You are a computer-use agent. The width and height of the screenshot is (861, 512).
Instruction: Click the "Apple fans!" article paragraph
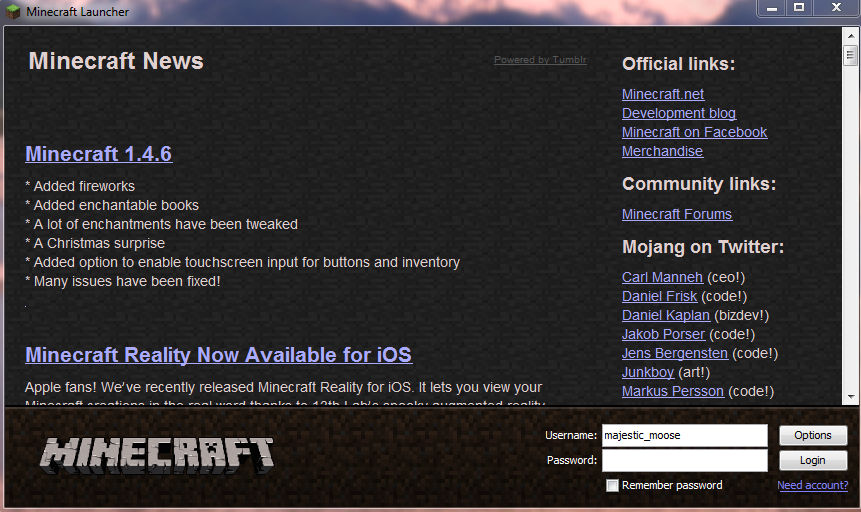283,394
